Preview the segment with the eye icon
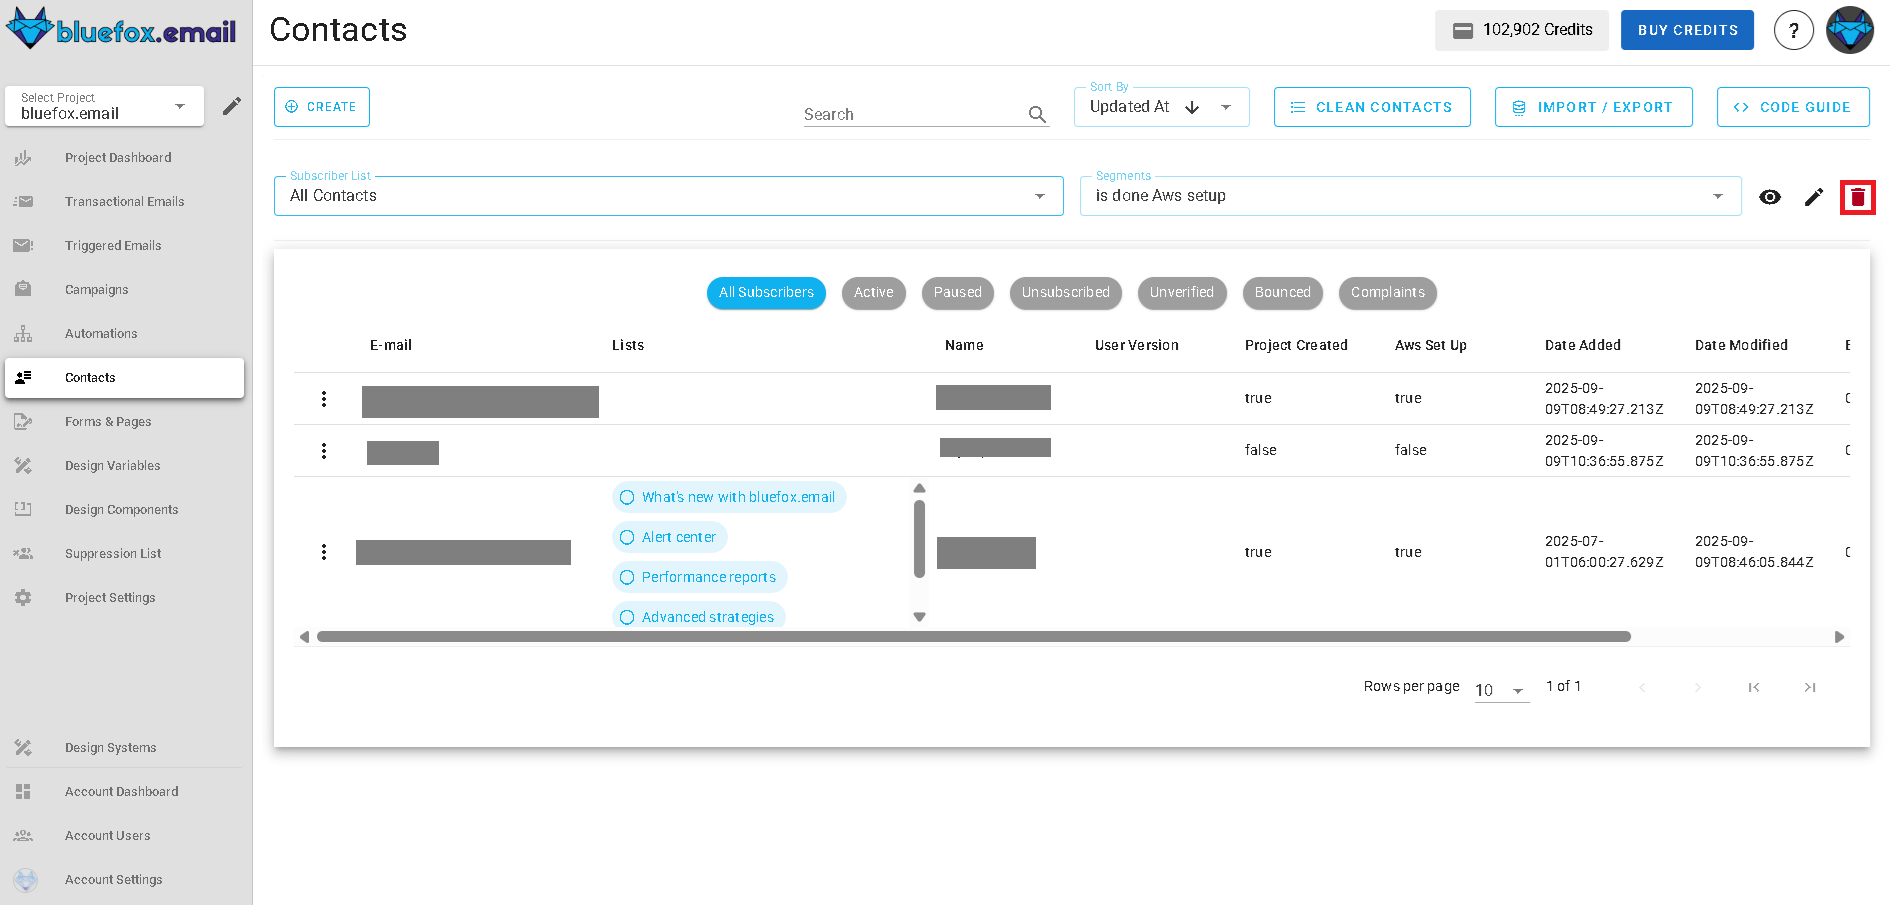Screen dimensions: 1890x905 (x=1770, y=197)
